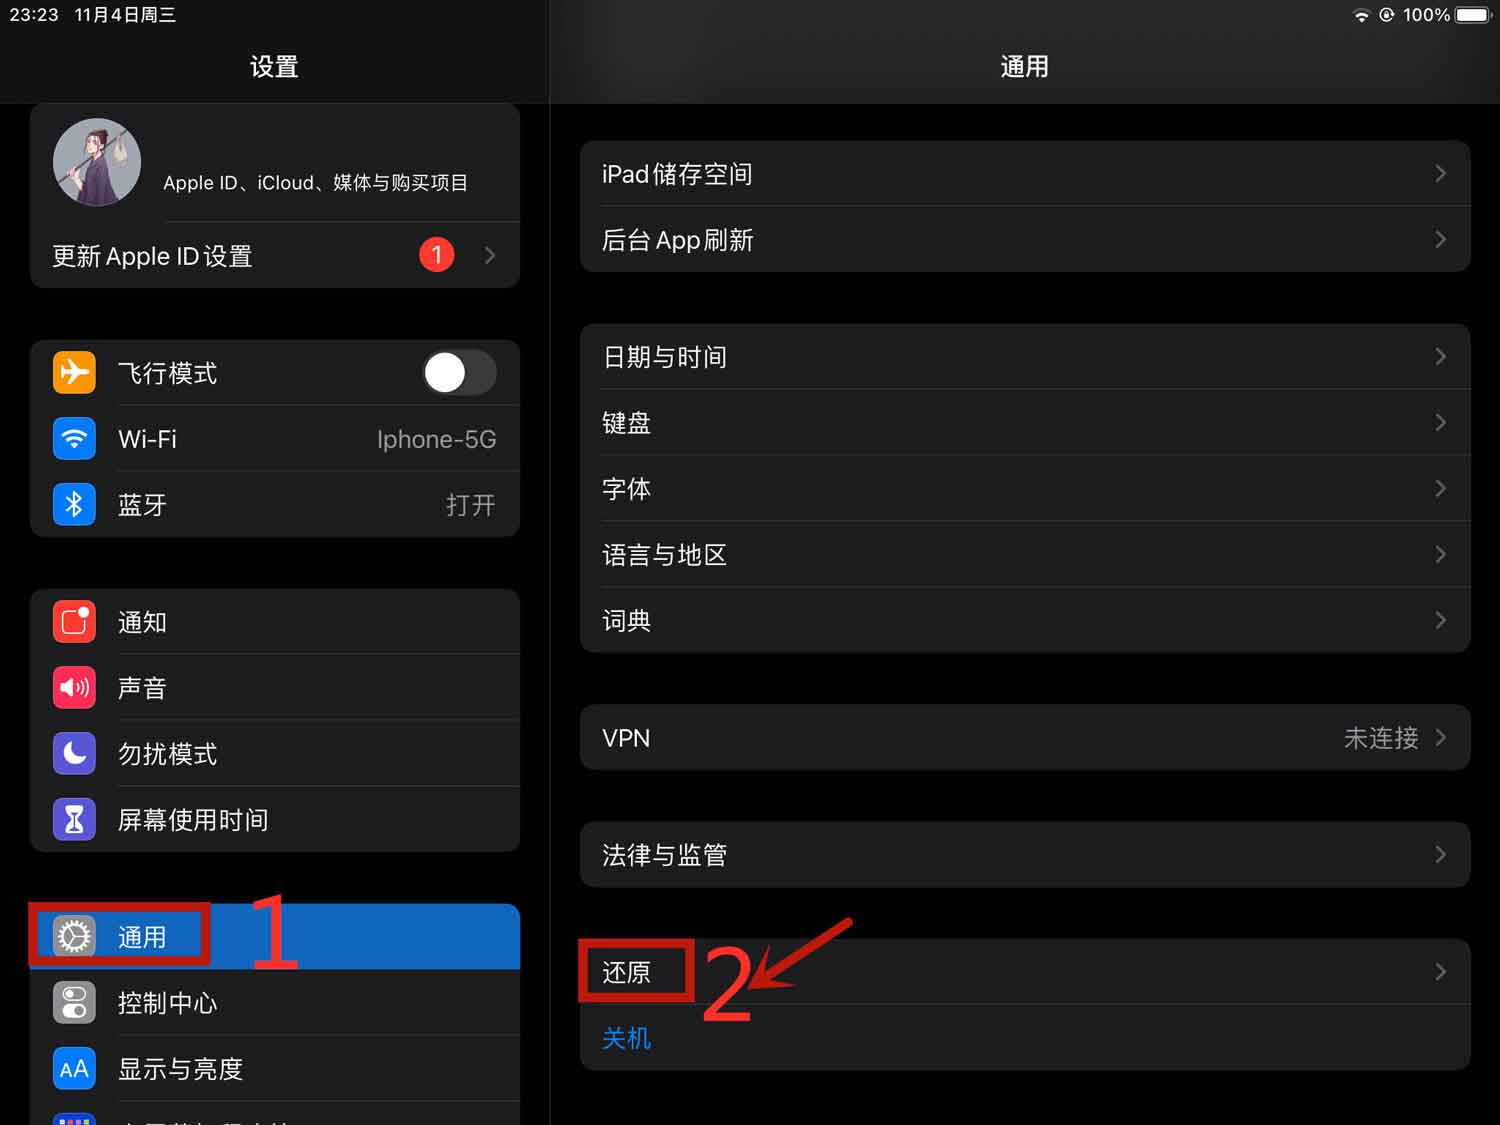Tap the blue 关机 link
The height and width of the screenshot is (1125, 1500).
(x=627, y=1038)
